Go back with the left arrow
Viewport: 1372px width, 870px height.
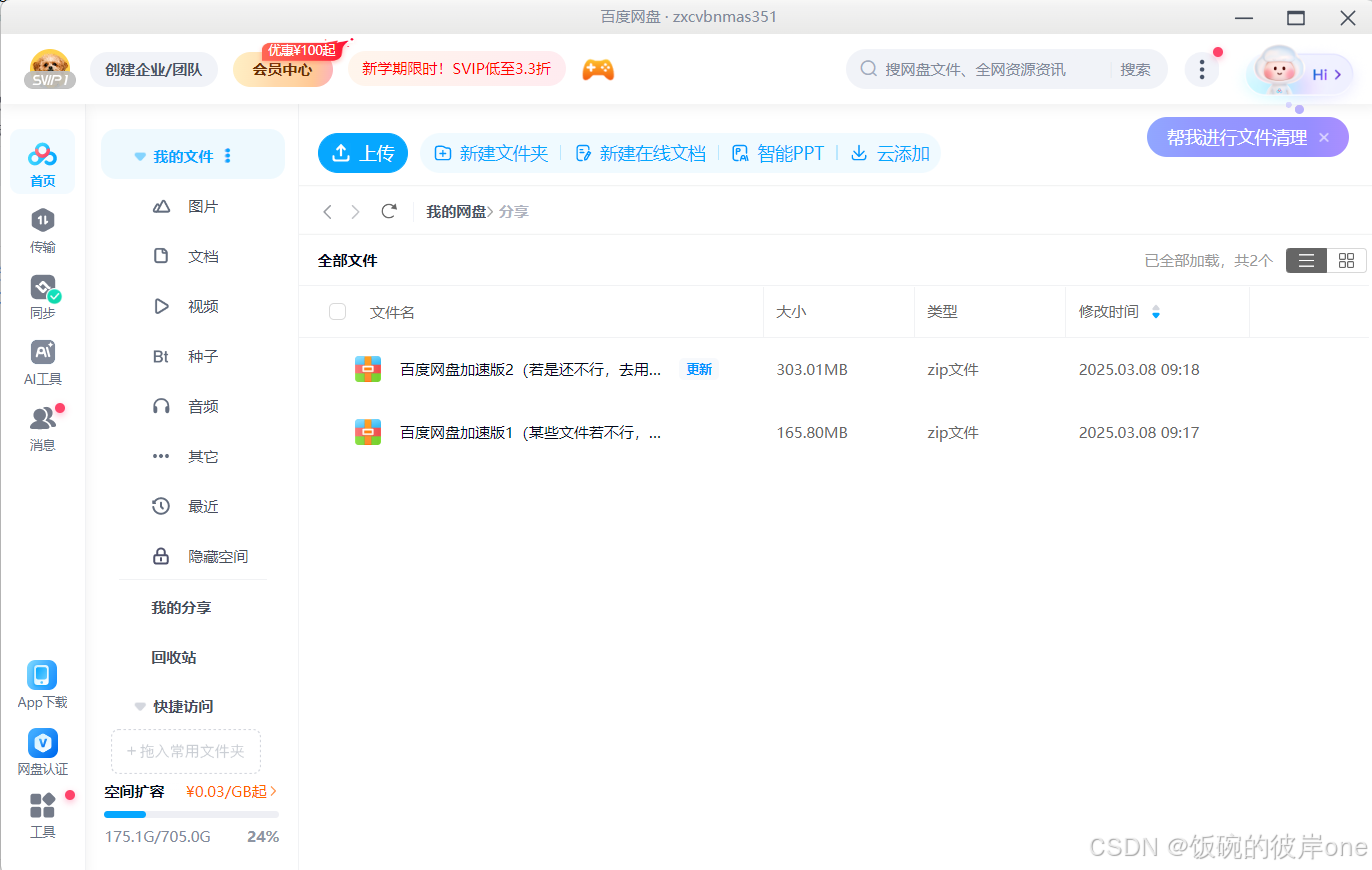[327, 212]
